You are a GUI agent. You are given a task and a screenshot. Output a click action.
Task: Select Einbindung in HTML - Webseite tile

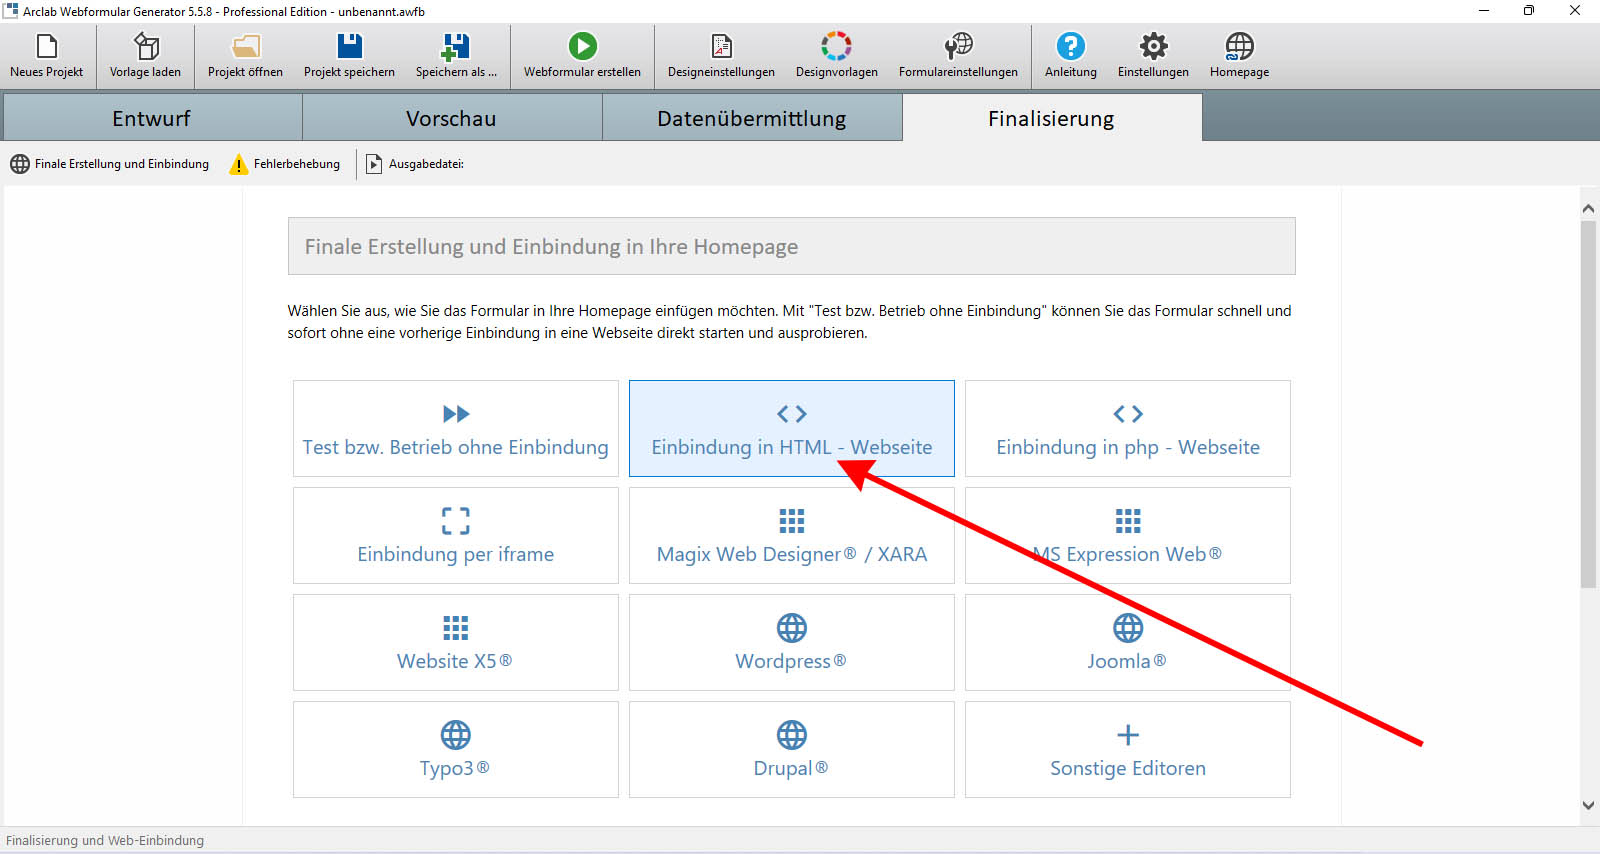coord(791,429)
